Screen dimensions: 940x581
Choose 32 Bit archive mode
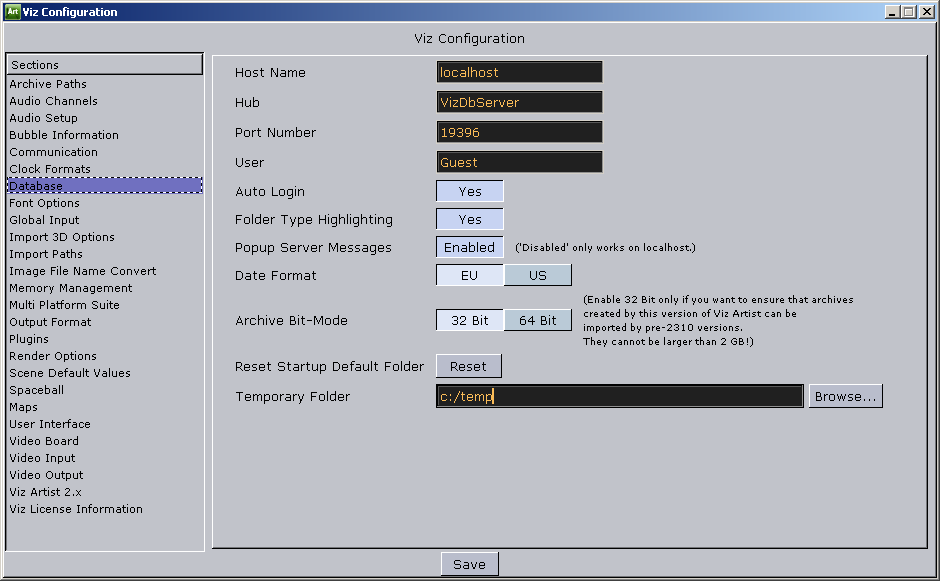tap(470, 321)
